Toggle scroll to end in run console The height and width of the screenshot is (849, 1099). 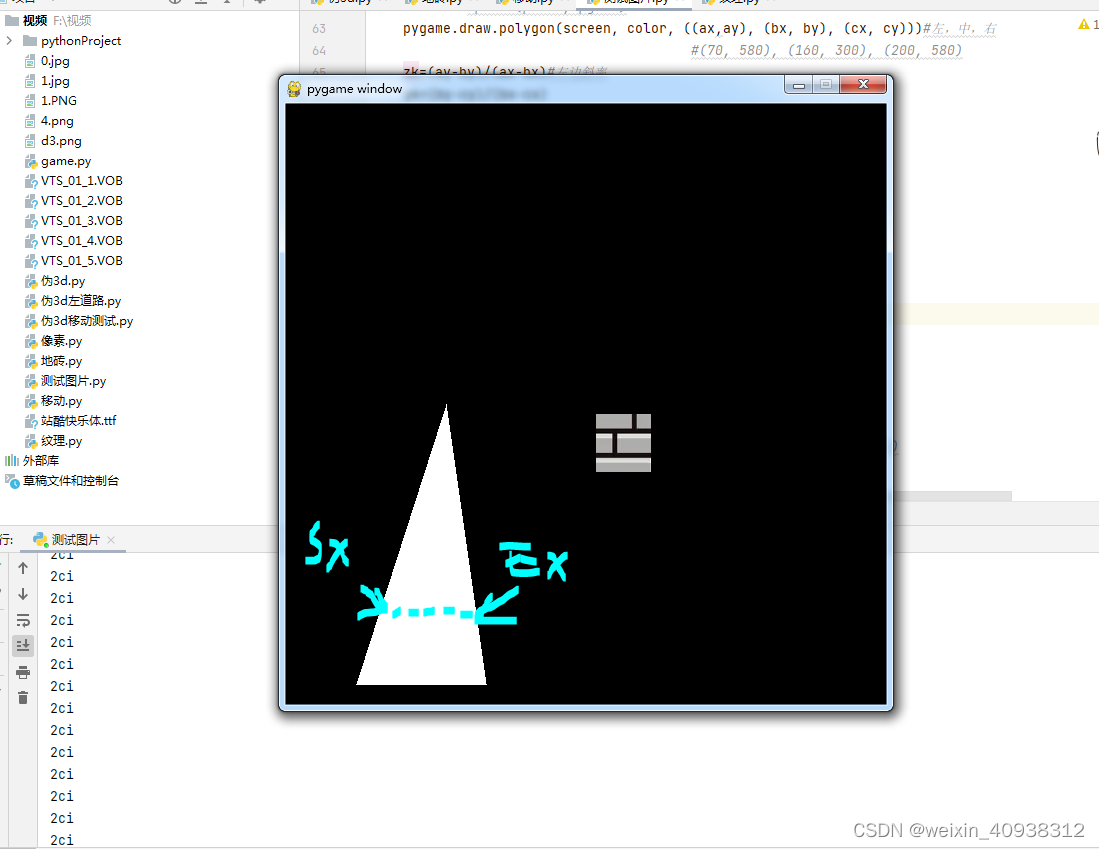[23, 645]
